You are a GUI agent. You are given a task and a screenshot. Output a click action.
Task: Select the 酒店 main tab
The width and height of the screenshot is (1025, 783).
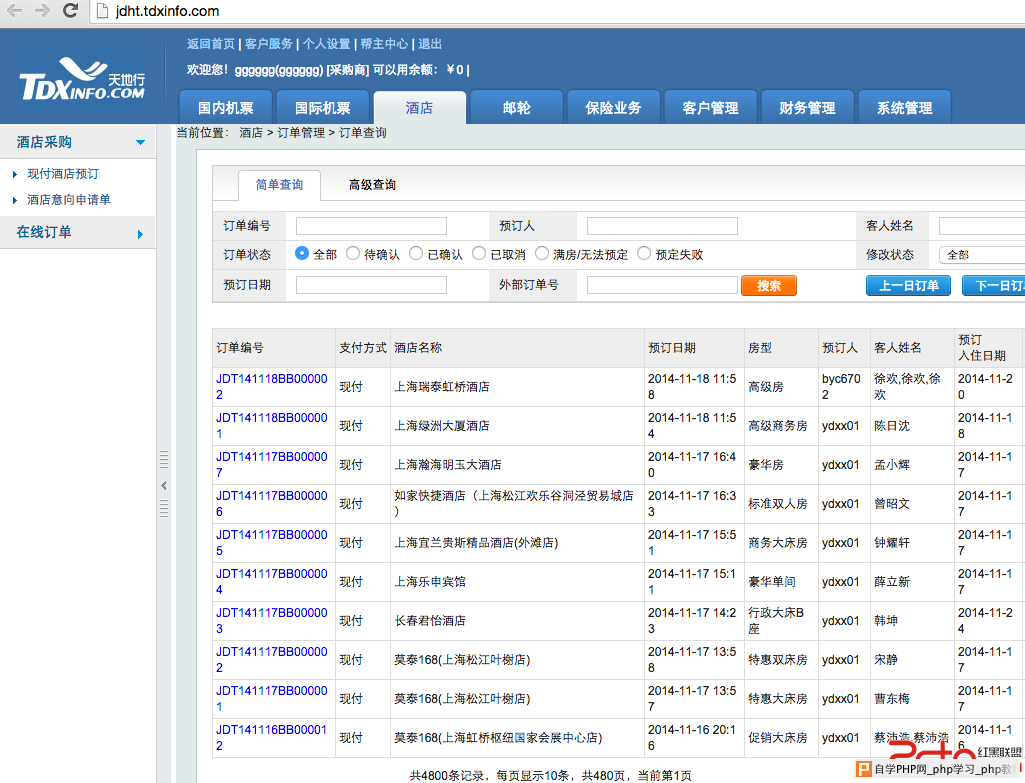(419, 108)
